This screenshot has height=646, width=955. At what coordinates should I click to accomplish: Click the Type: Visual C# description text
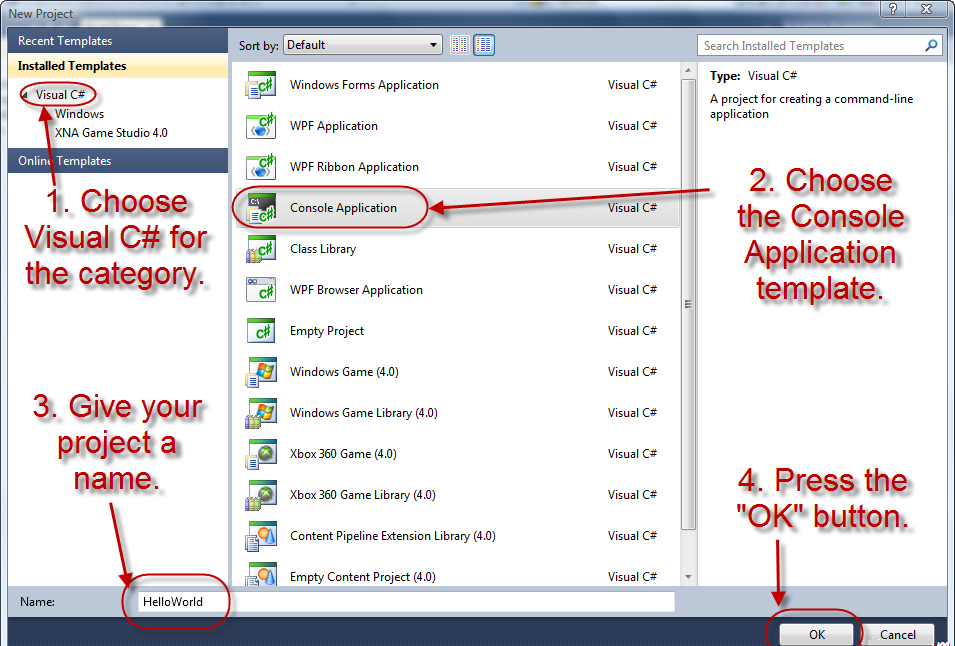tap(753, 76)
